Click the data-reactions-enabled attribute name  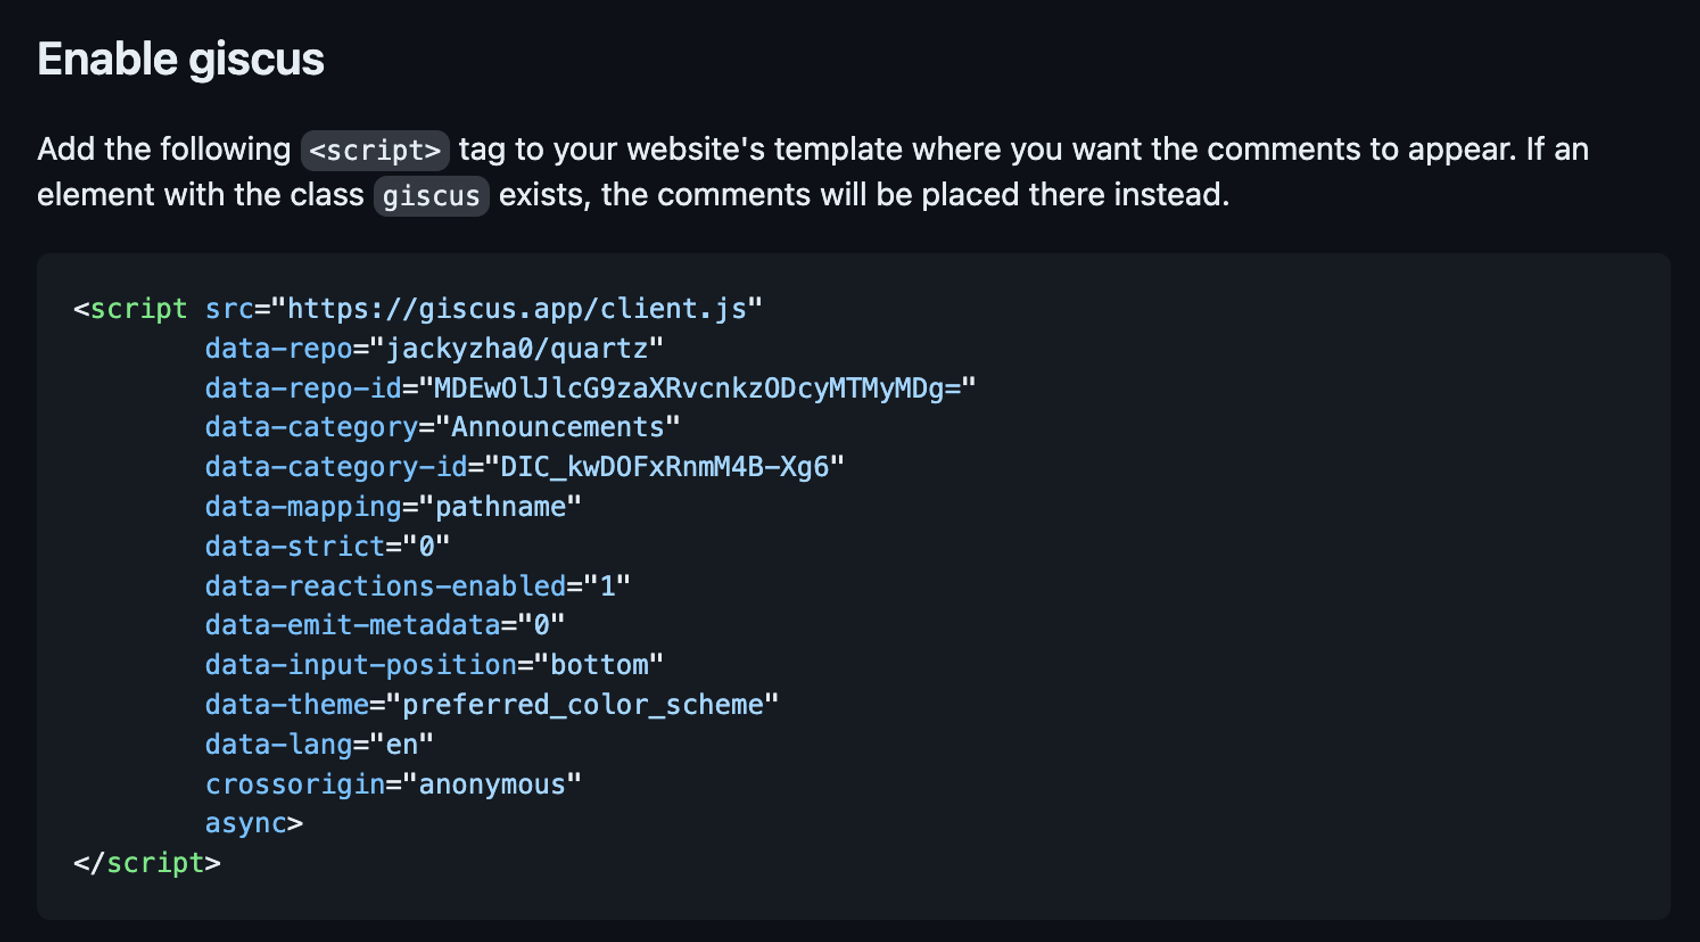click(385, 586)
